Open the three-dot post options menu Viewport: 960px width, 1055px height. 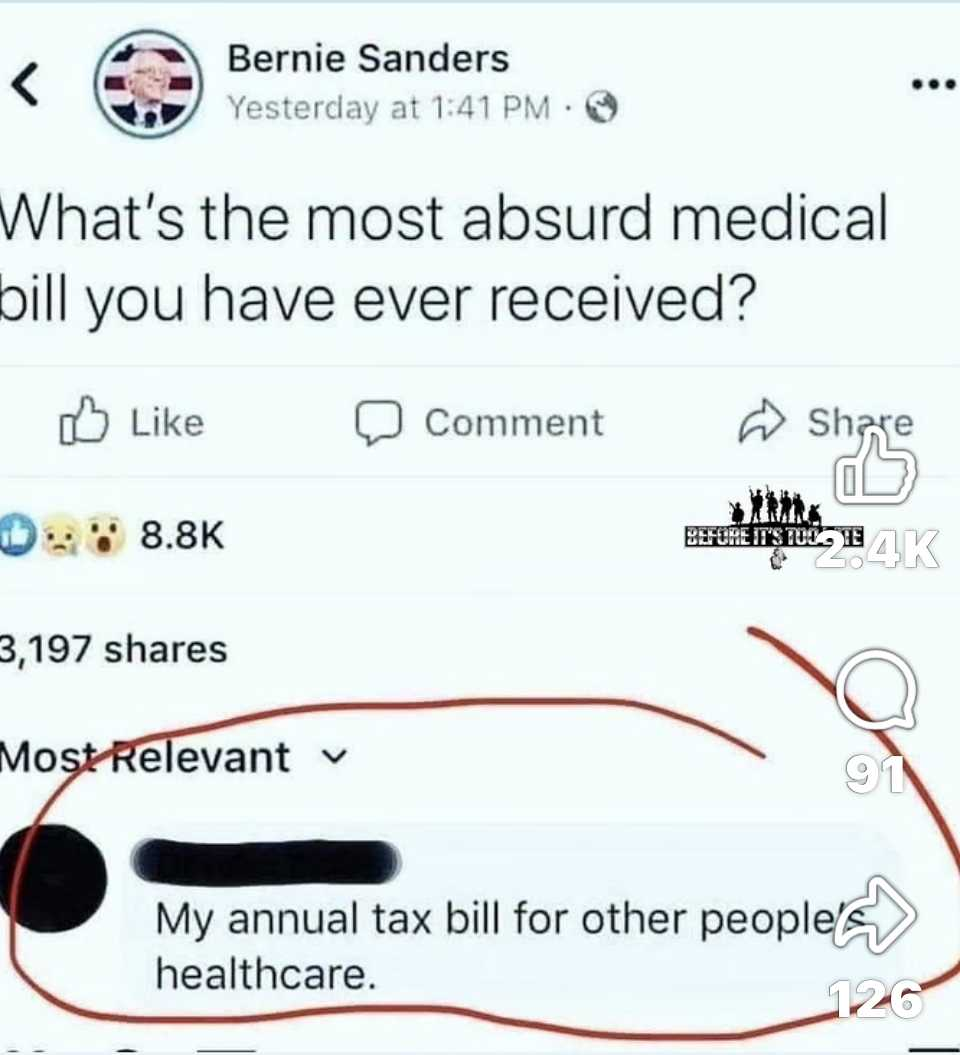(x=933, y=85)
